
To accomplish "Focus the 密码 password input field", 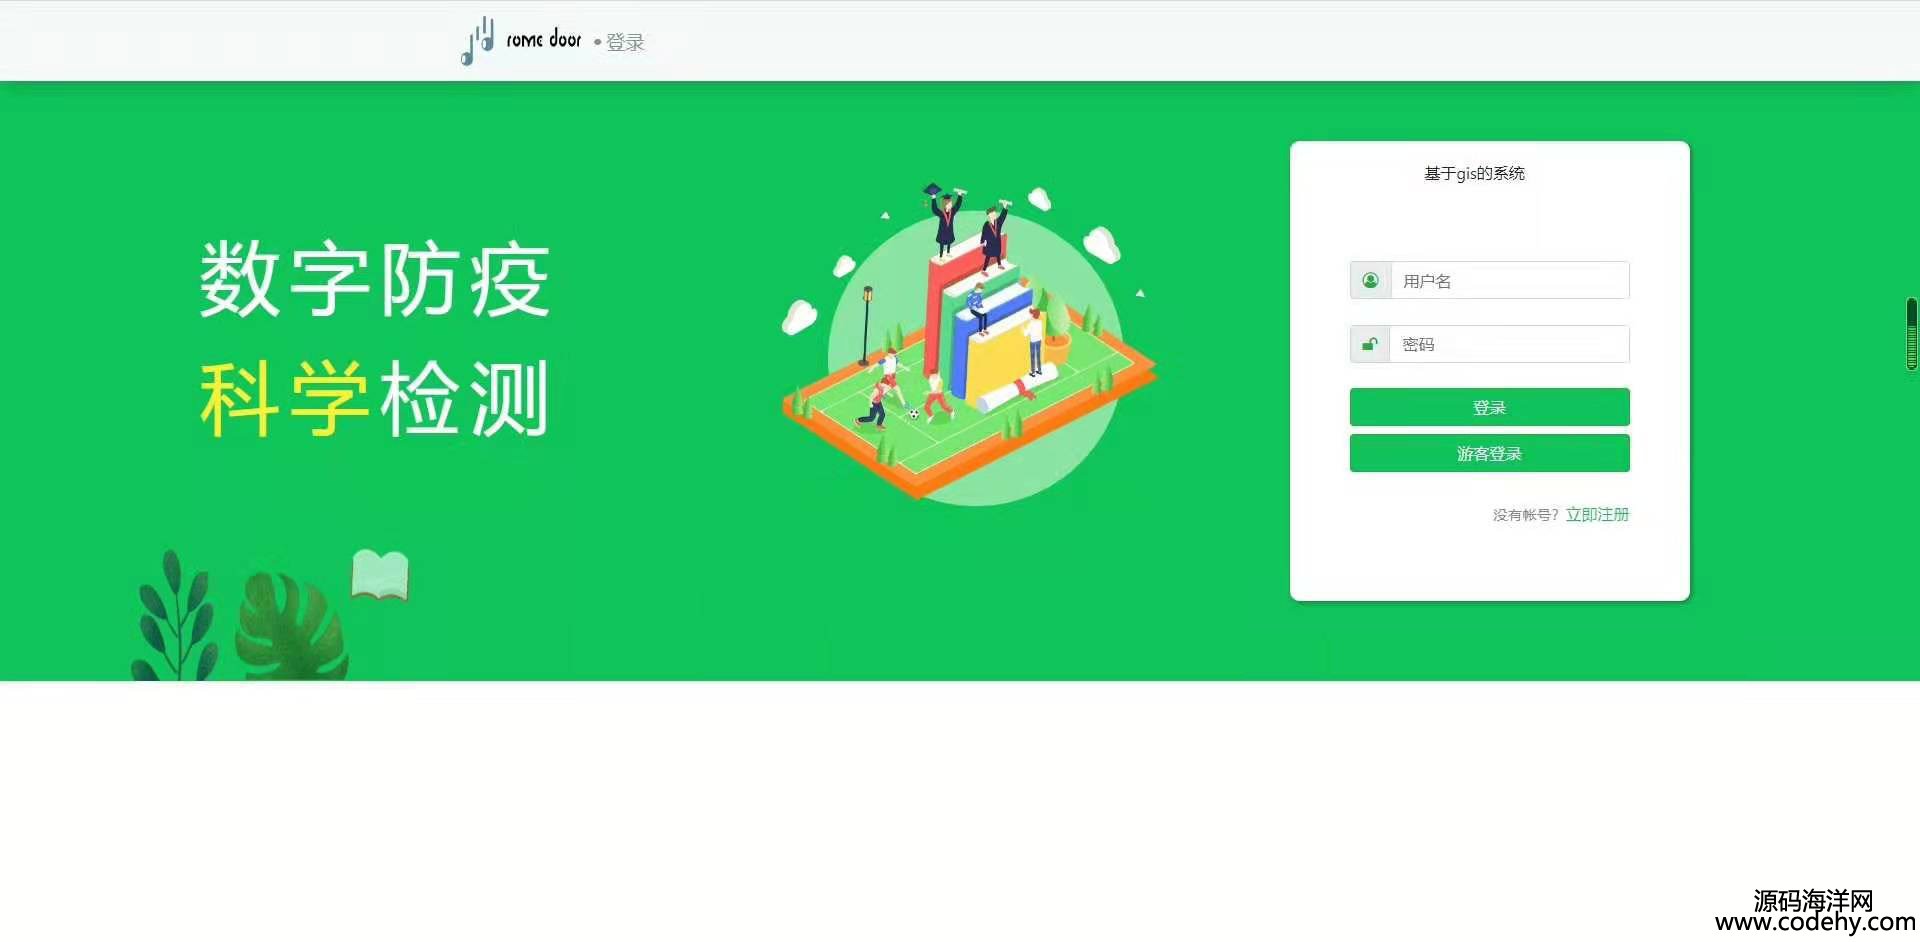I will point(1510,344).
